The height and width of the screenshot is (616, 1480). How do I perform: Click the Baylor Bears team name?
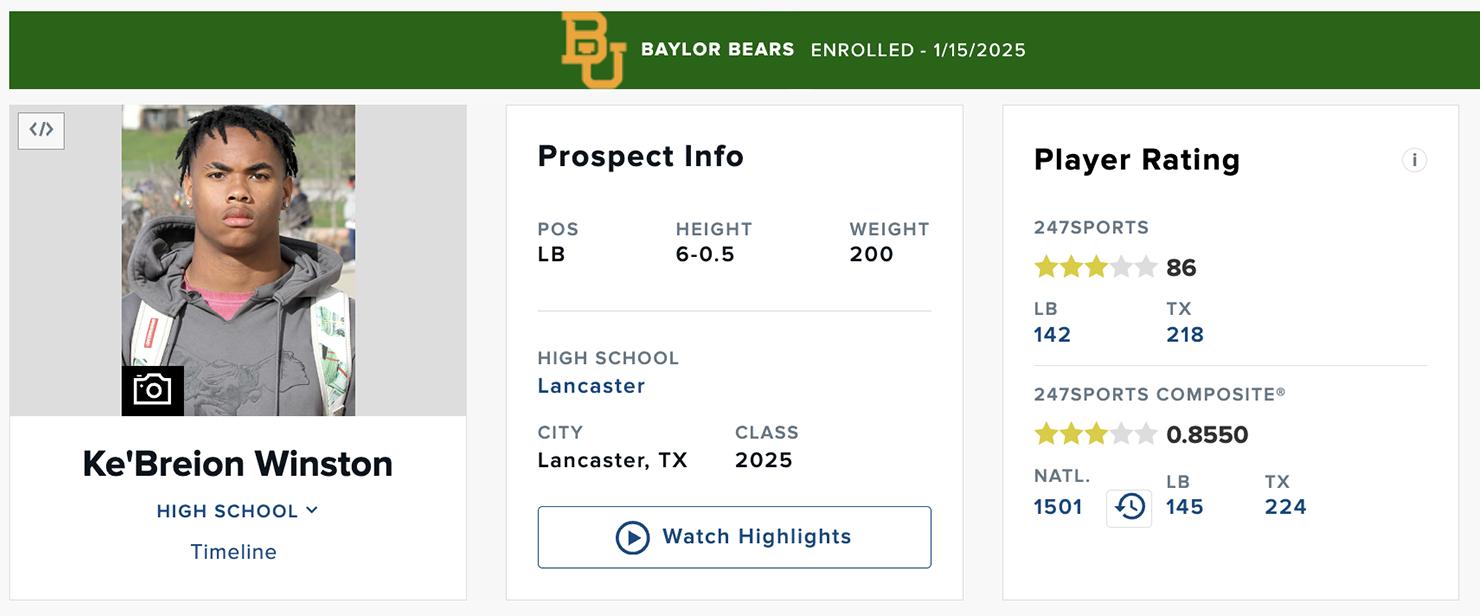click(717, 50)
